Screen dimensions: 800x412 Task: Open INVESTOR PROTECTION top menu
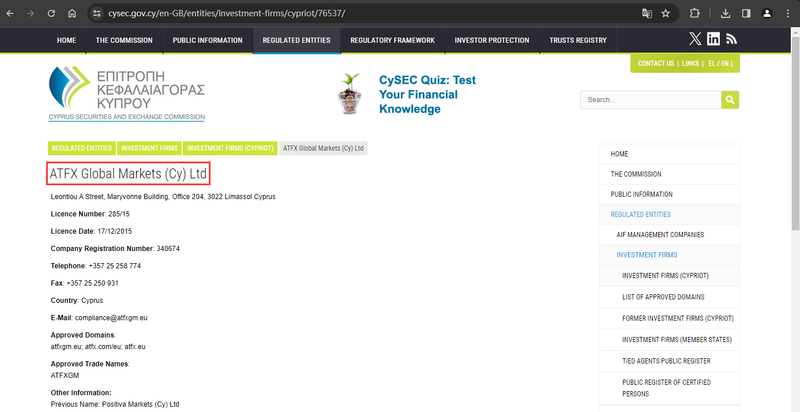492,40
